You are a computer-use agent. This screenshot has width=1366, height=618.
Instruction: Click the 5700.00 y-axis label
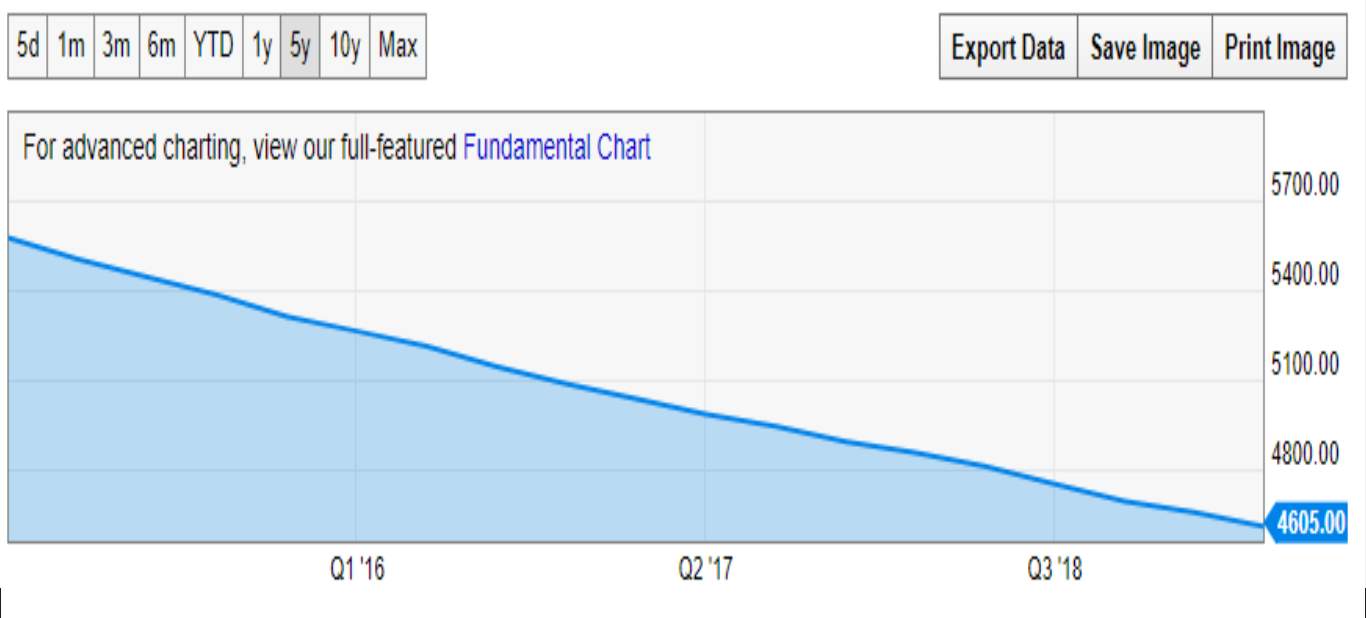[1305, 184]
